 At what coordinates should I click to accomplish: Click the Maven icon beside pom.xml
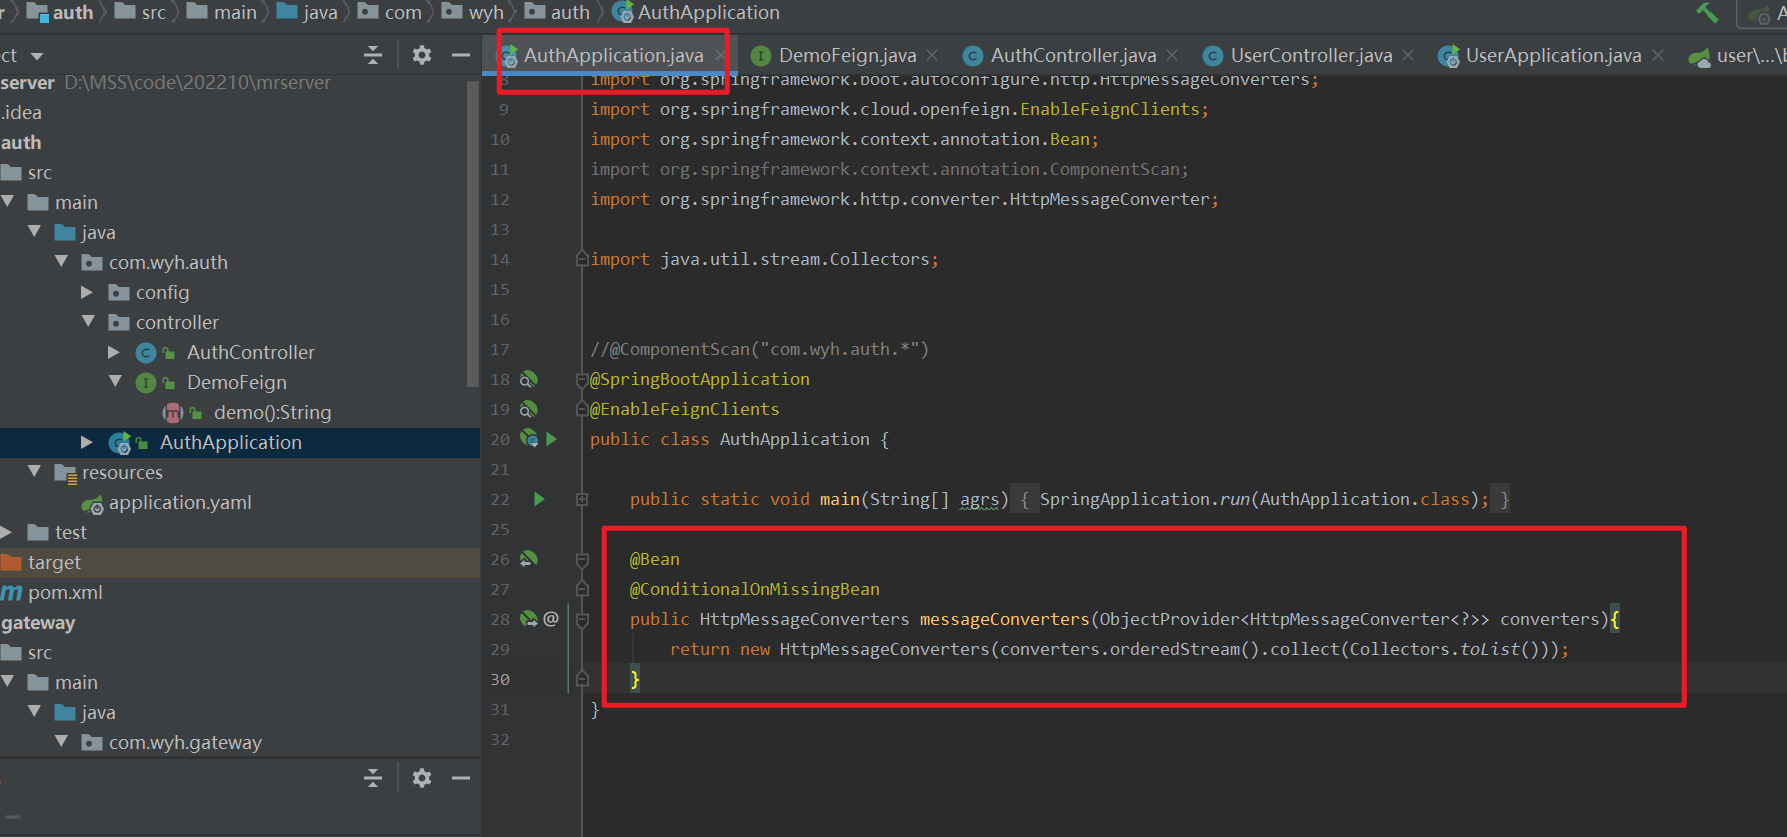point(12,593)
